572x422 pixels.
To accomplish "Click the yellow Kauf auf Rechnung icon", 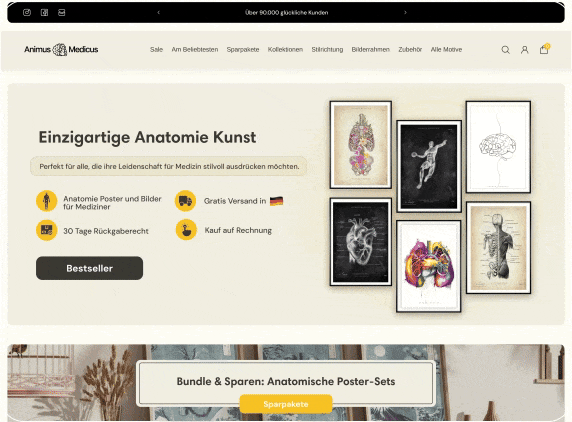I will (x=186, y=230).
